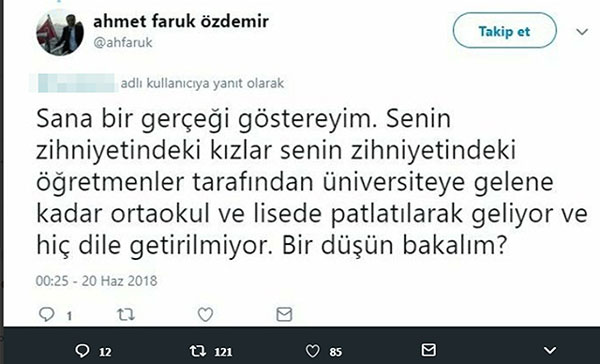Click the reply bubble icon under the tweet
The image size is (600, 364).
(47, 315)
